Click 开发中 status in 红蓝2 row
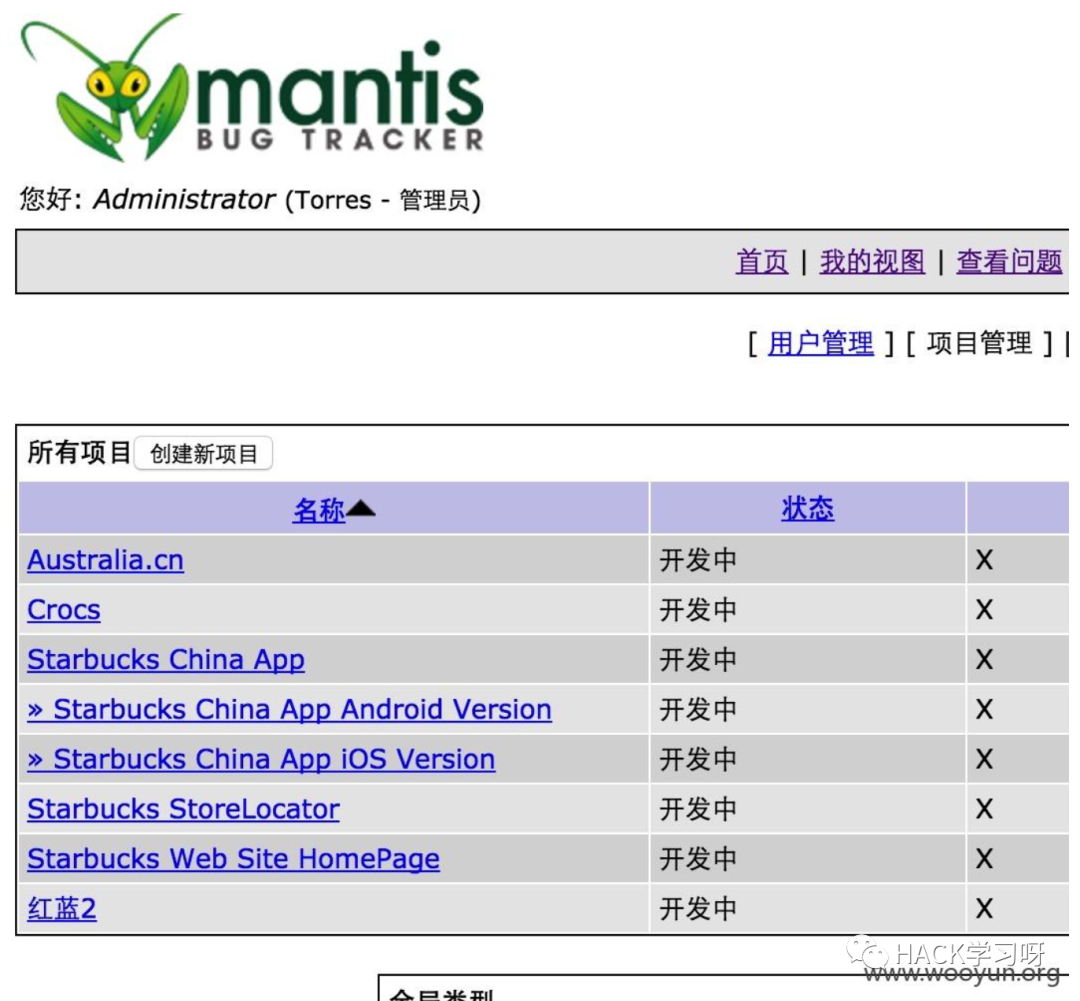This screenshot has width=1080, height=1001. point(698,909)
